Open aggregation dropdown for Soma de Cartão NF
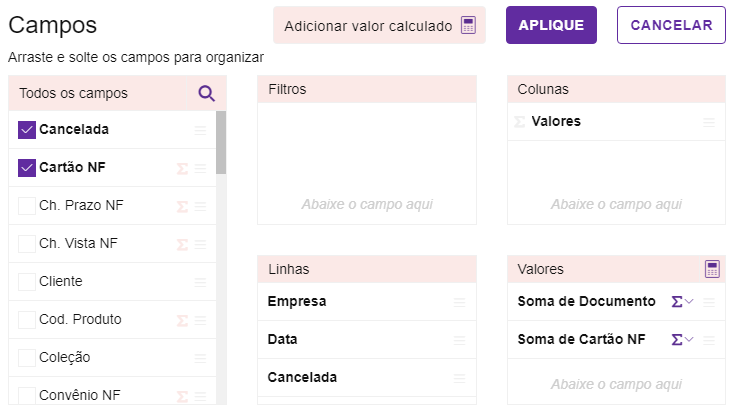 click(682, 340)
